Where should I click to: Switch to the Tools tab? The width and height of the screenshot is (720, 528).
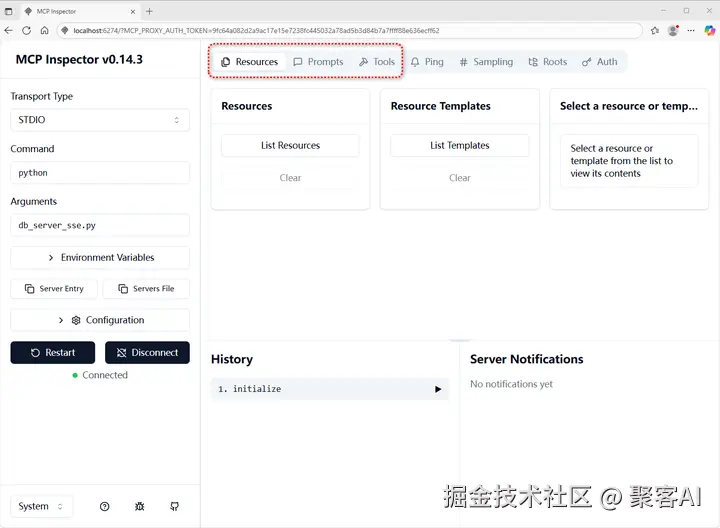[377, 62]
